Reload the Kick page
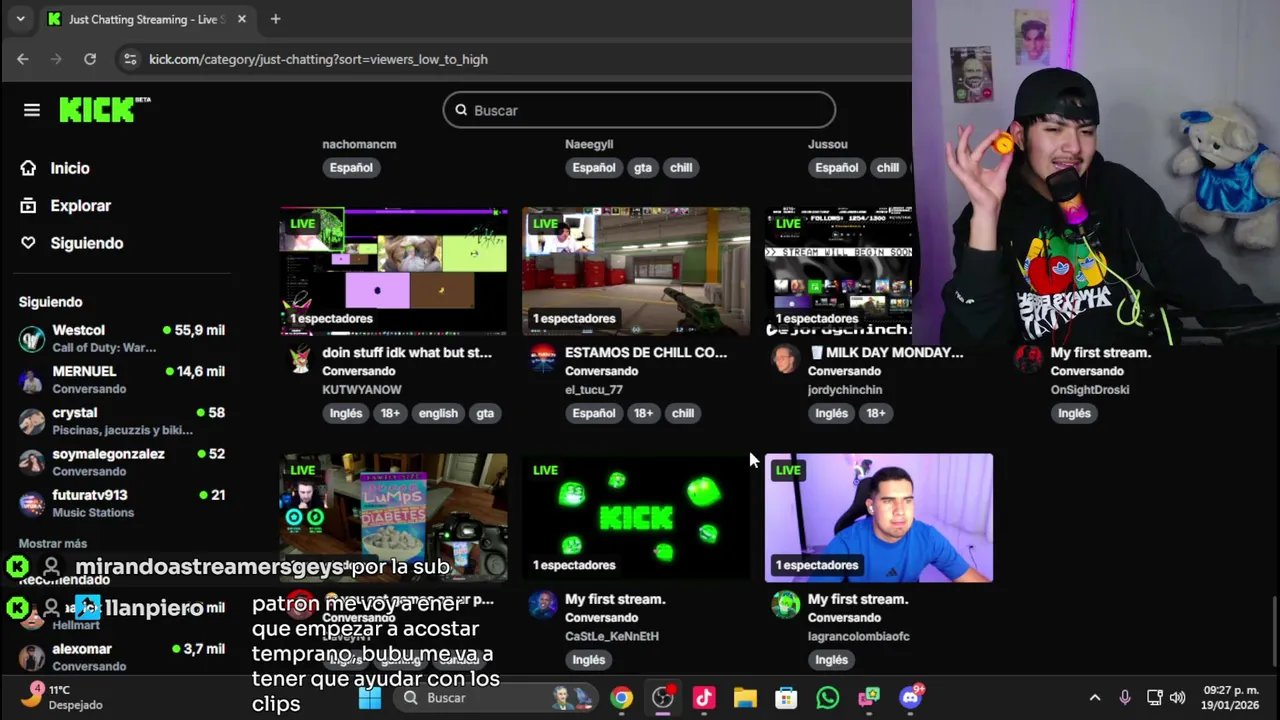Image resolution: width=1280 pixels, height=720 pixels. [x=90, y=59]
